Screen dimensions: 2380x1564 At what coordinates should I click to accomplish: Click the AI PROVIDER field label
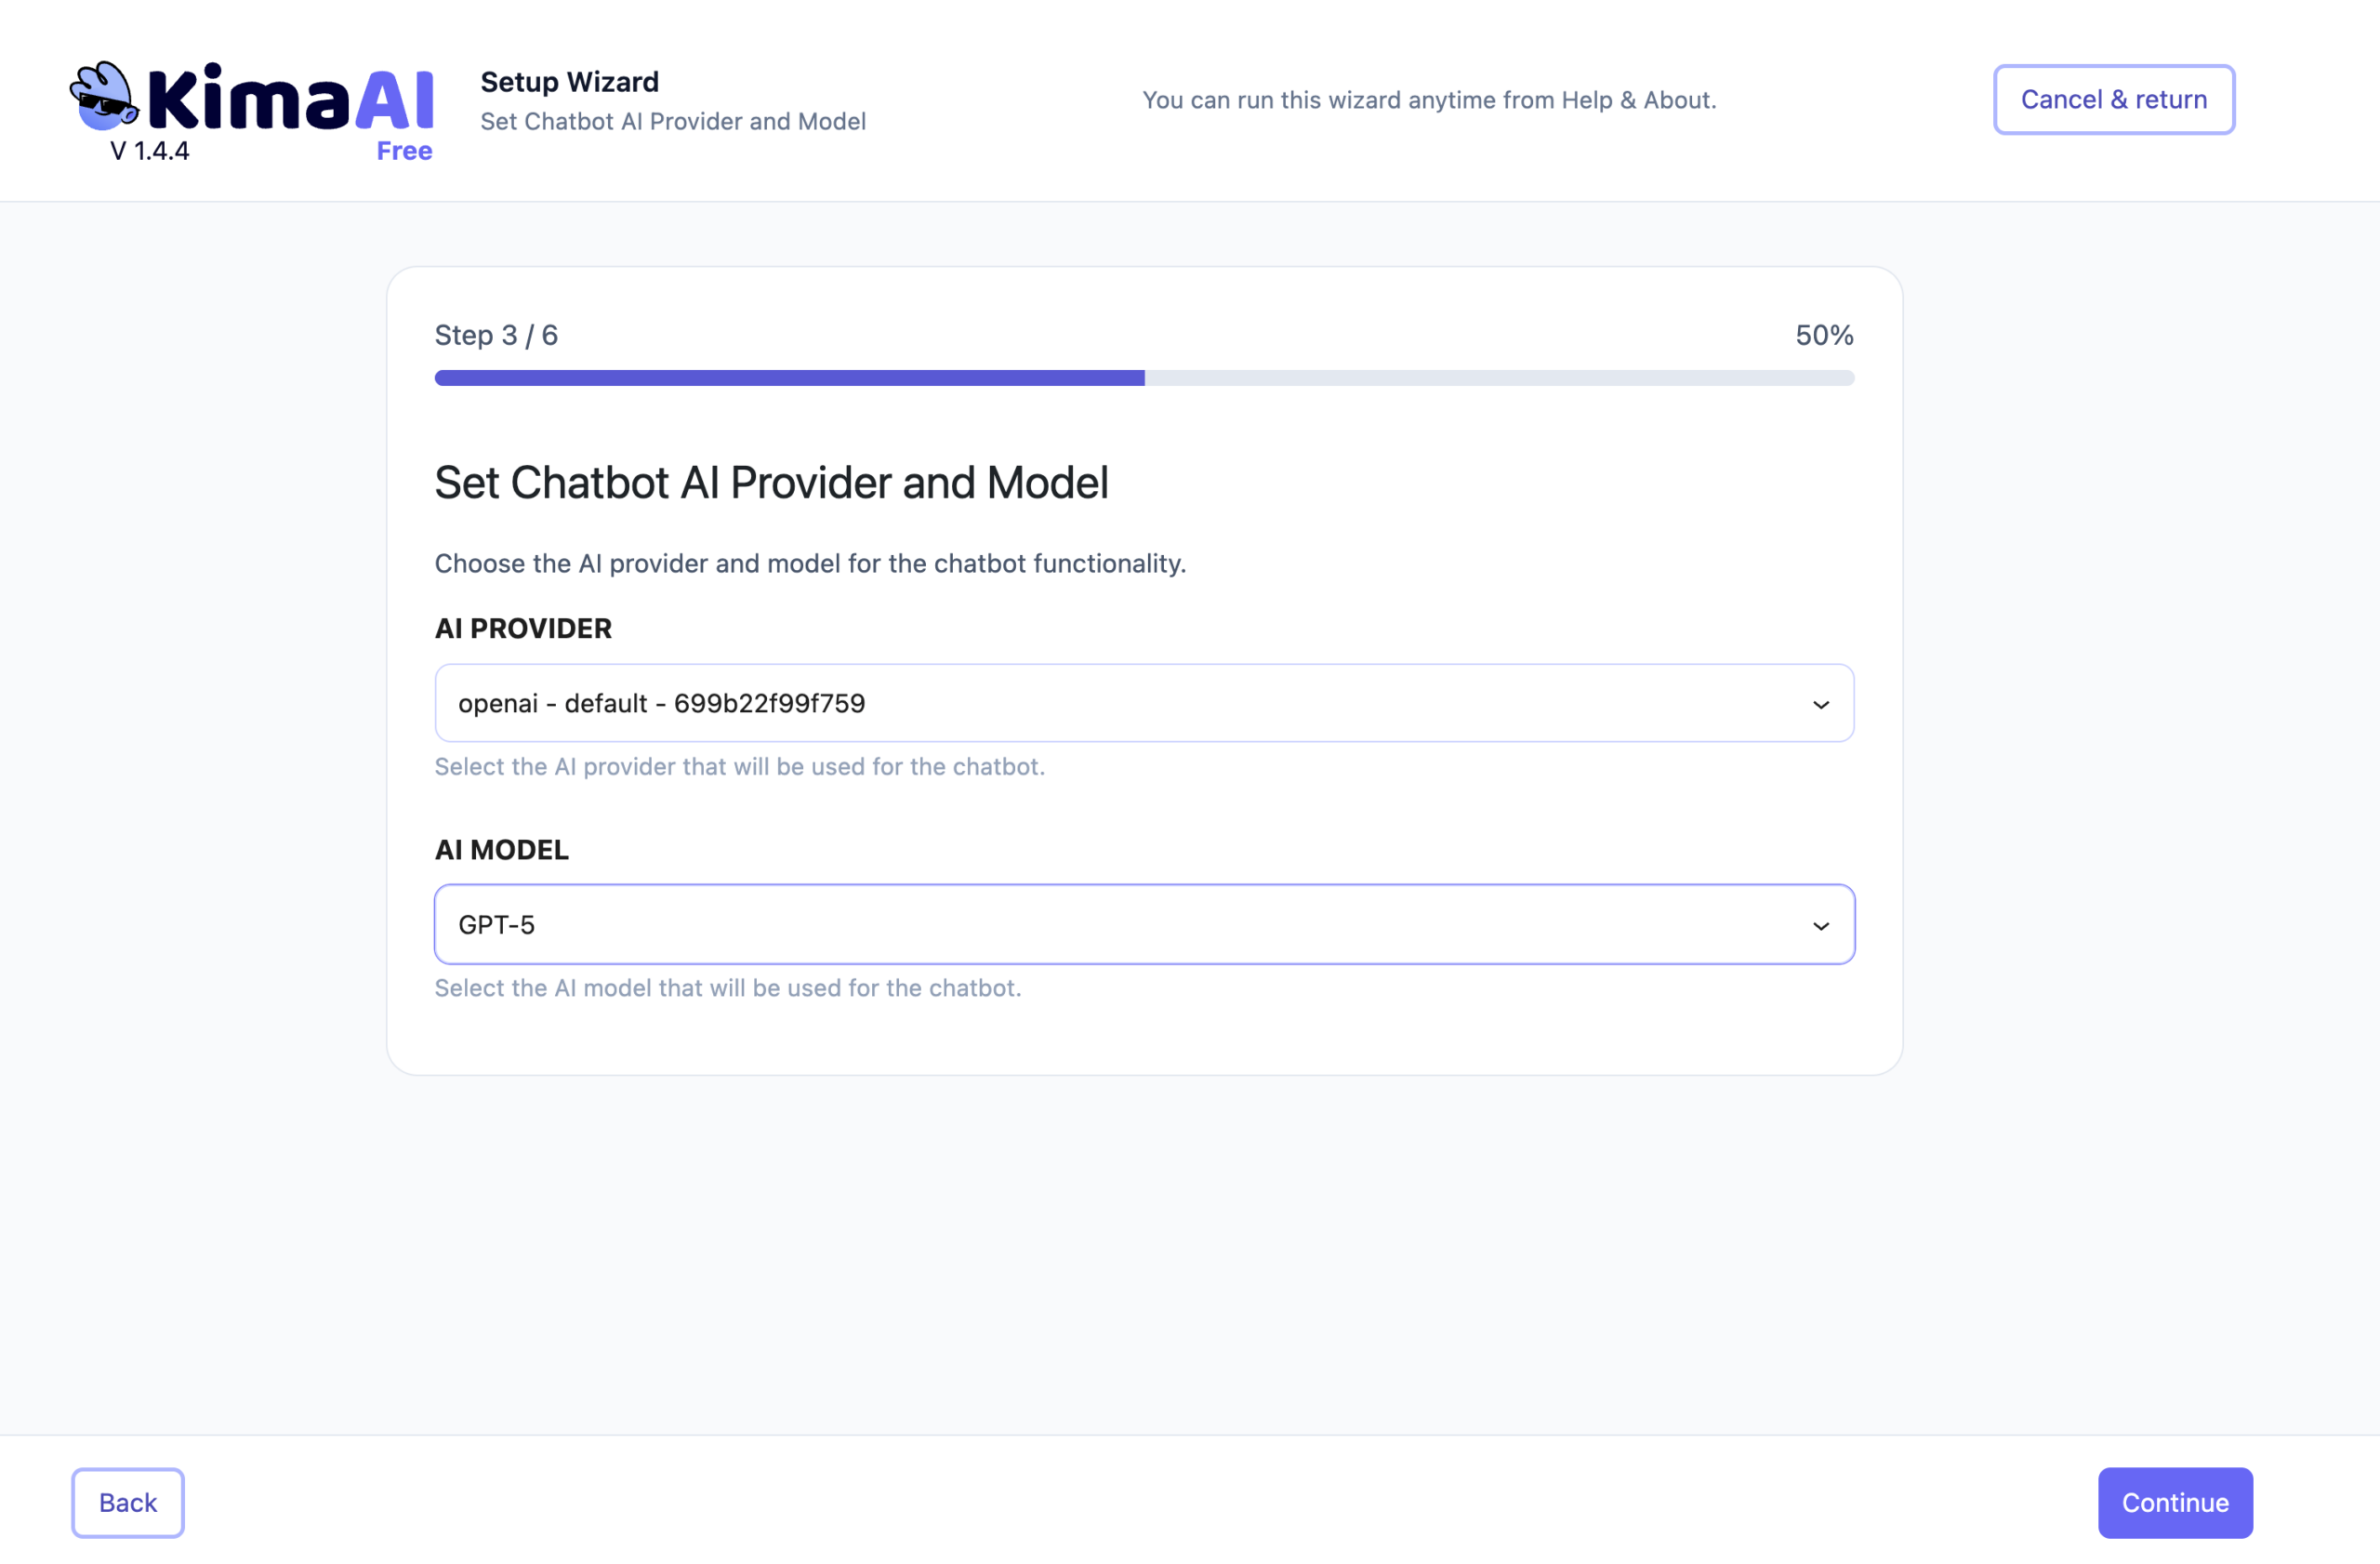click(x=523, y=628)
